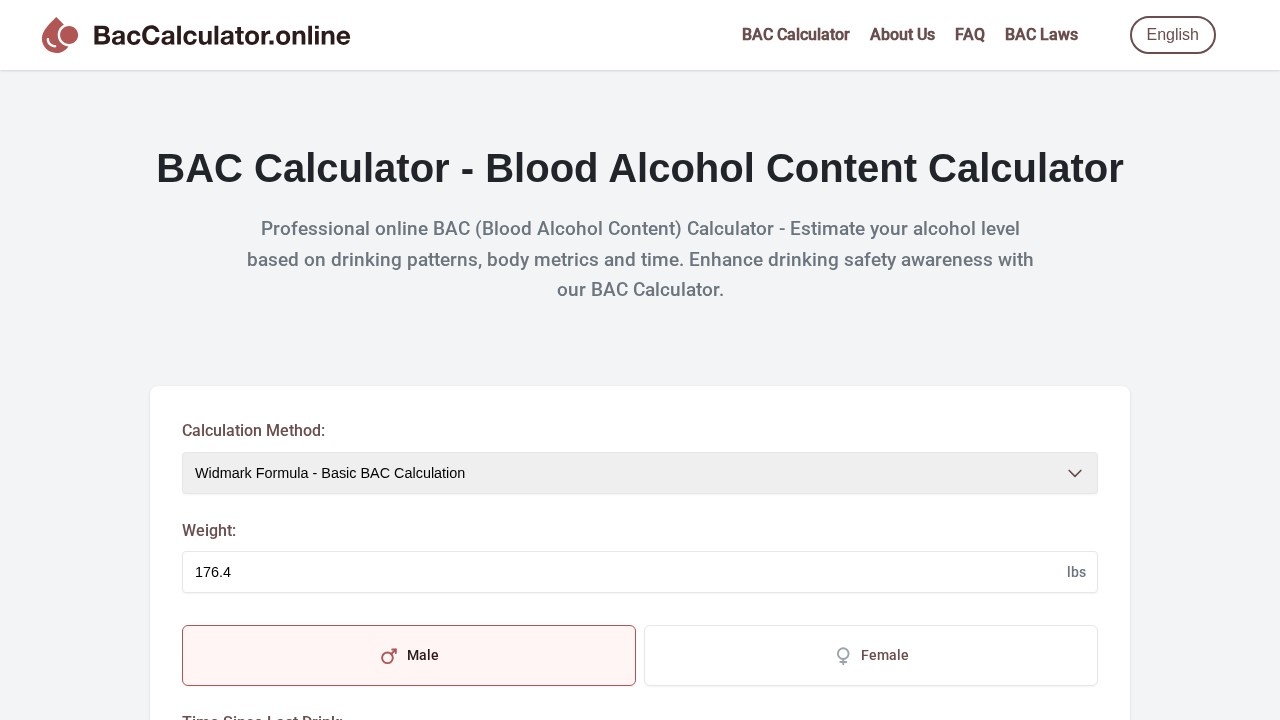
Task: Go to the About Us page
Action: pos(902,35)
